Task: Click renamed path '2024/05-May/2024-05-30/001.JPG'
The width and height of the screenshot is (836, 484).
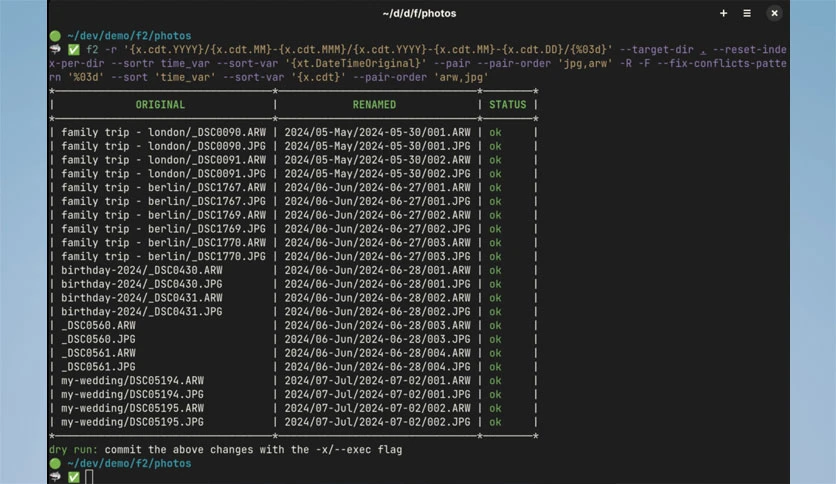Action: tap(377, 146)
